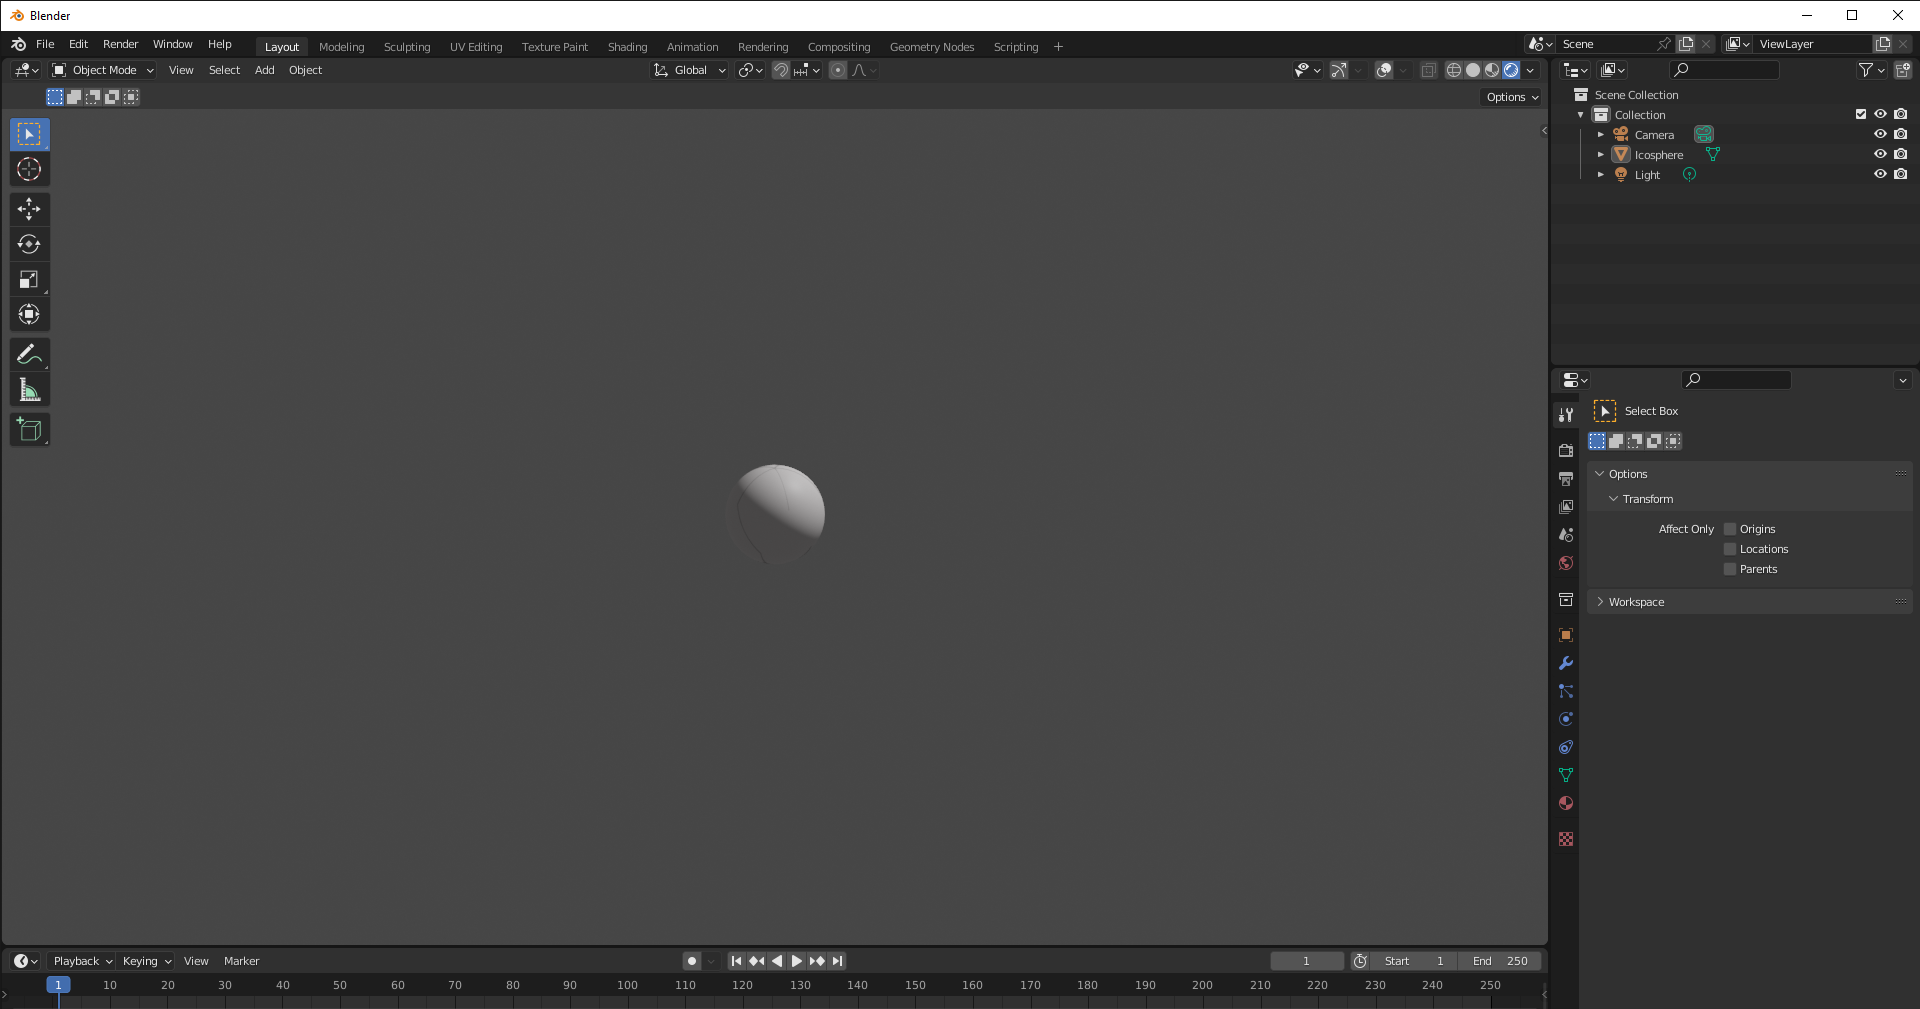This screenshot has width=1920, height=1009.
Task: Enable Affect Only Origins checkbox
Action: pyautogui.click(x=1730, y=529)
